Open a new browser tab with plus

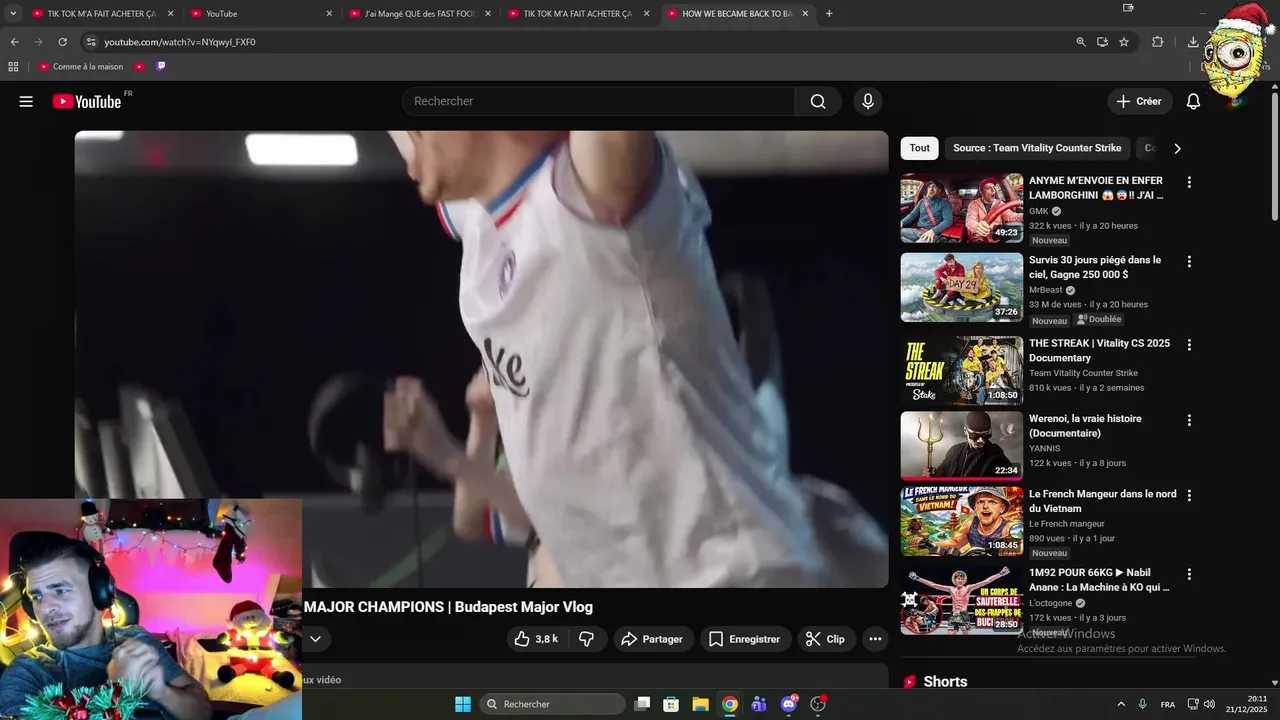829,14
